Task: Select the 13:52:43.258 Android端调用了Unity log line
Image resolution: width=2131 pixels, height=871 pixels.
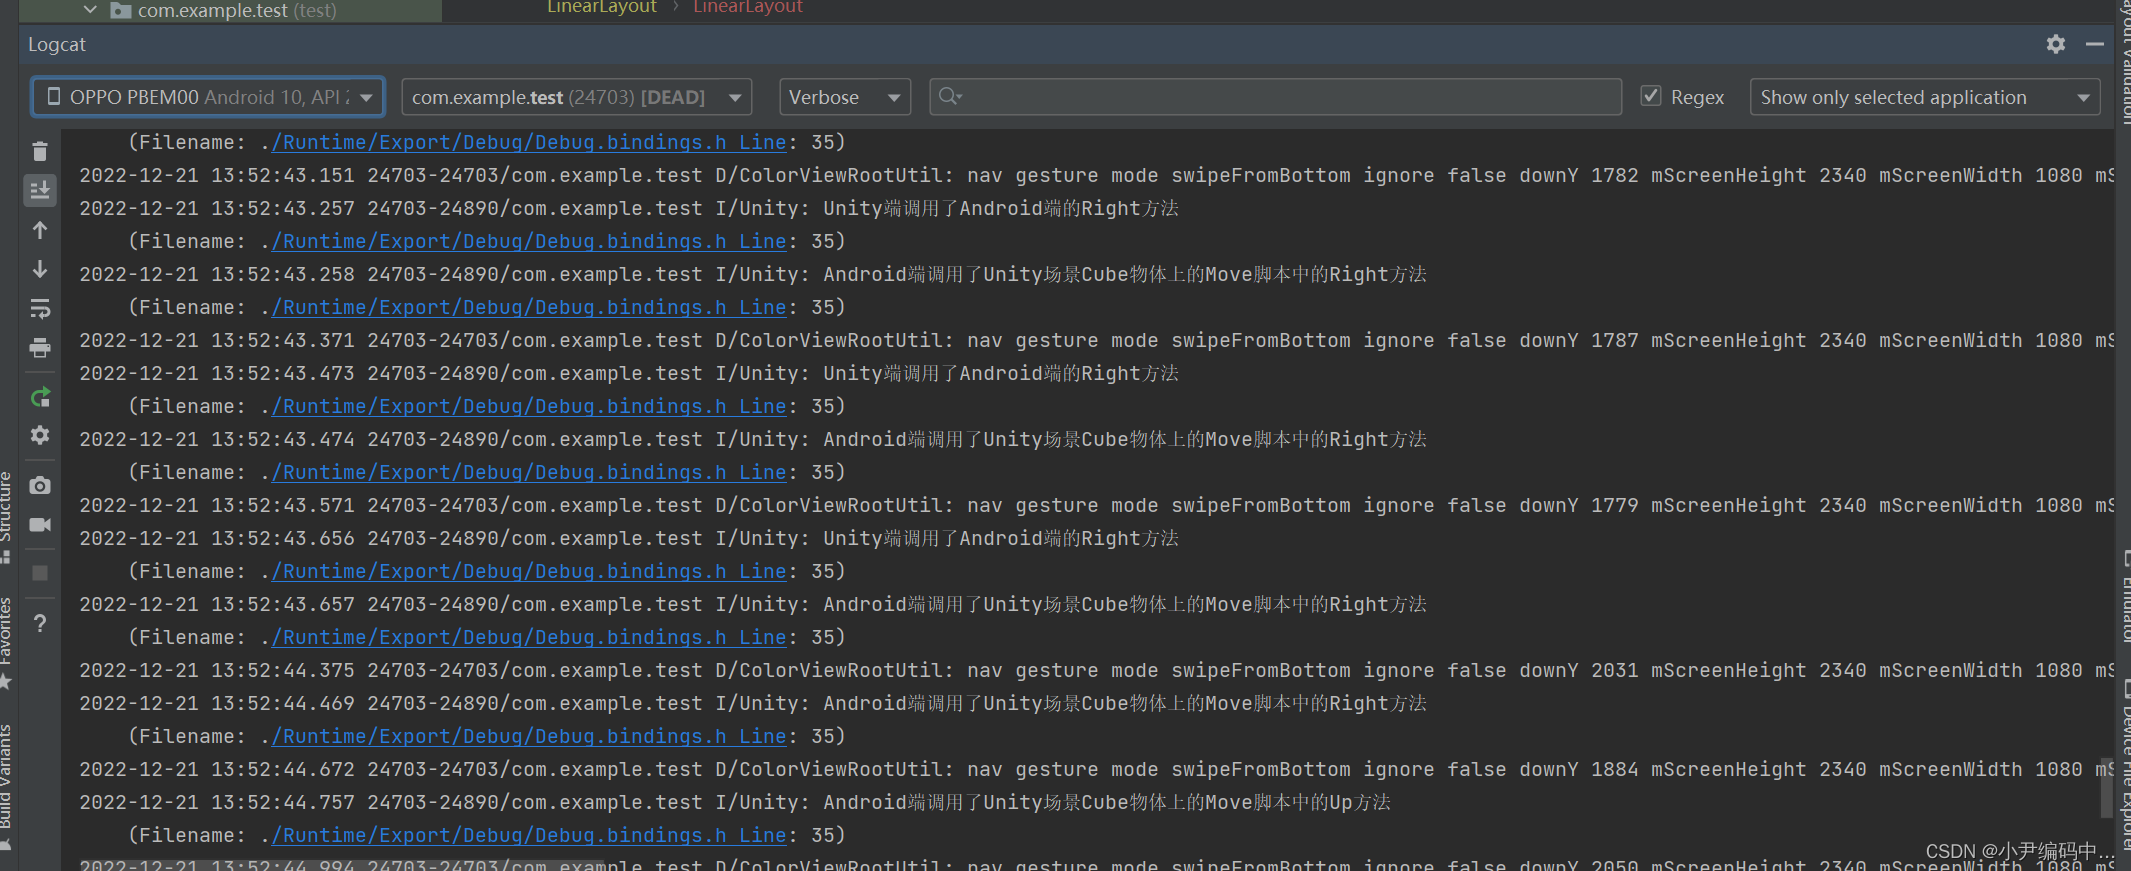Action: click(753, 274)
